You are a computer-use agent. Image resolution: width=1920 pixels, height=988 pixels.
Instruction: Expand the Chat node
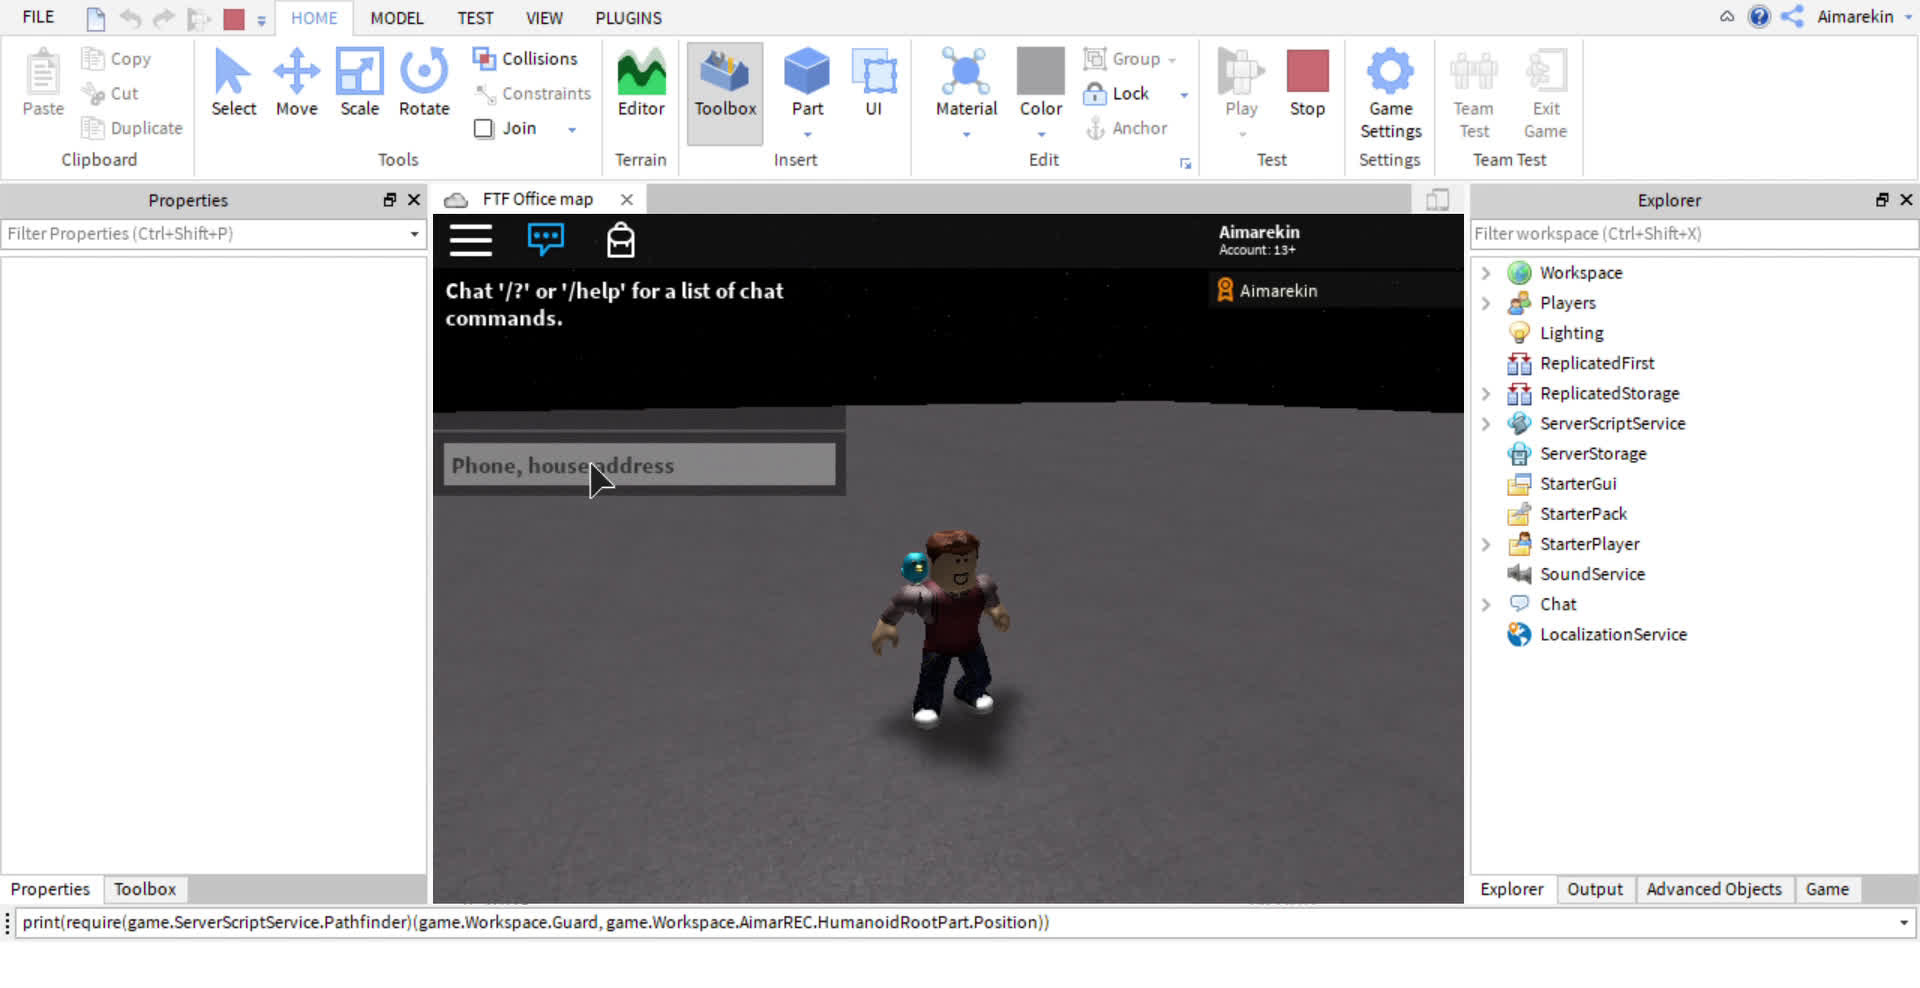(x=1486, y=604)
